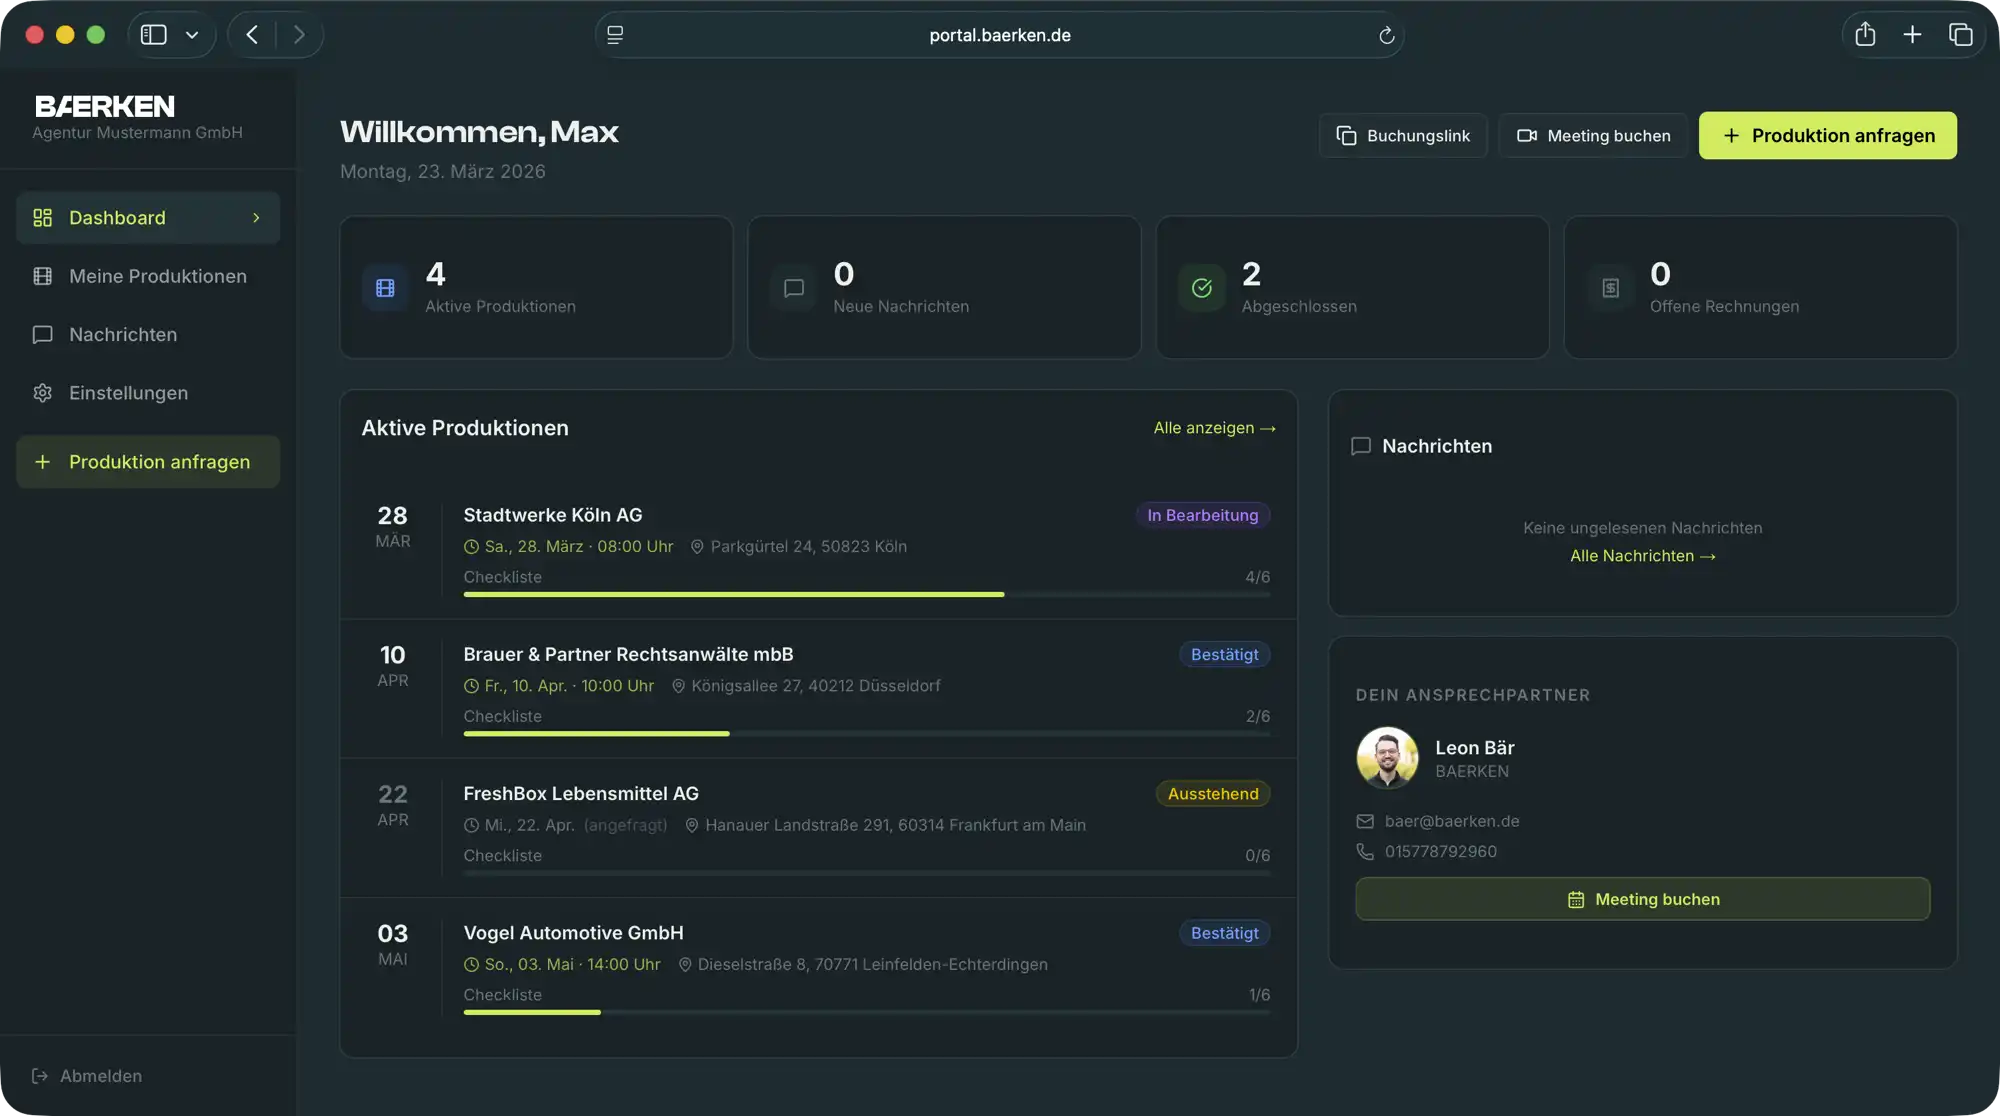Viewport: 2000px width, 1116px height.
Task: Follow the Alle anzeigen link
Action: pyautogui.click(x=1214, y=428)
